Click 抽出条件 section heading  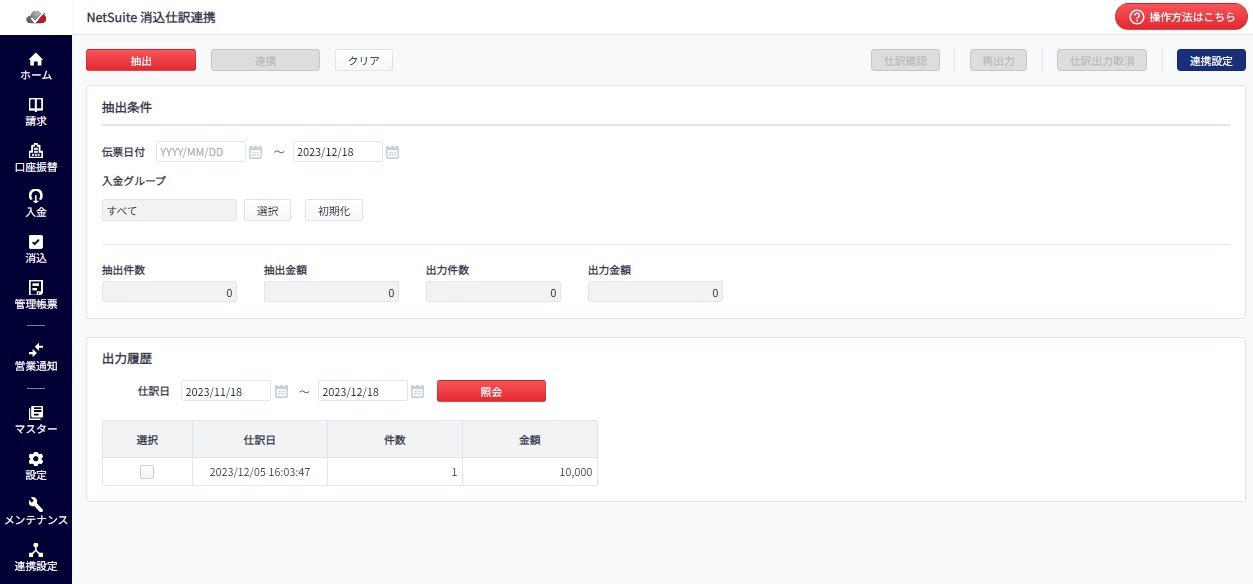(127, 107)
